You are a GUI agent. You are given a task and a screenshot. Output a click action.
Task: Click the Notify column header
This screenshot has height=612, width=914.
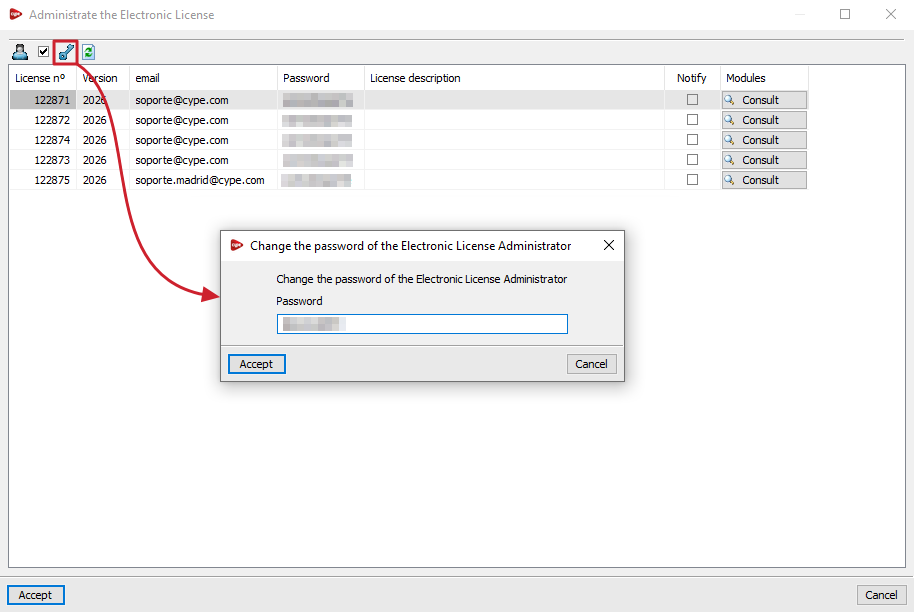pyautogui.click(x=692, y=78)
